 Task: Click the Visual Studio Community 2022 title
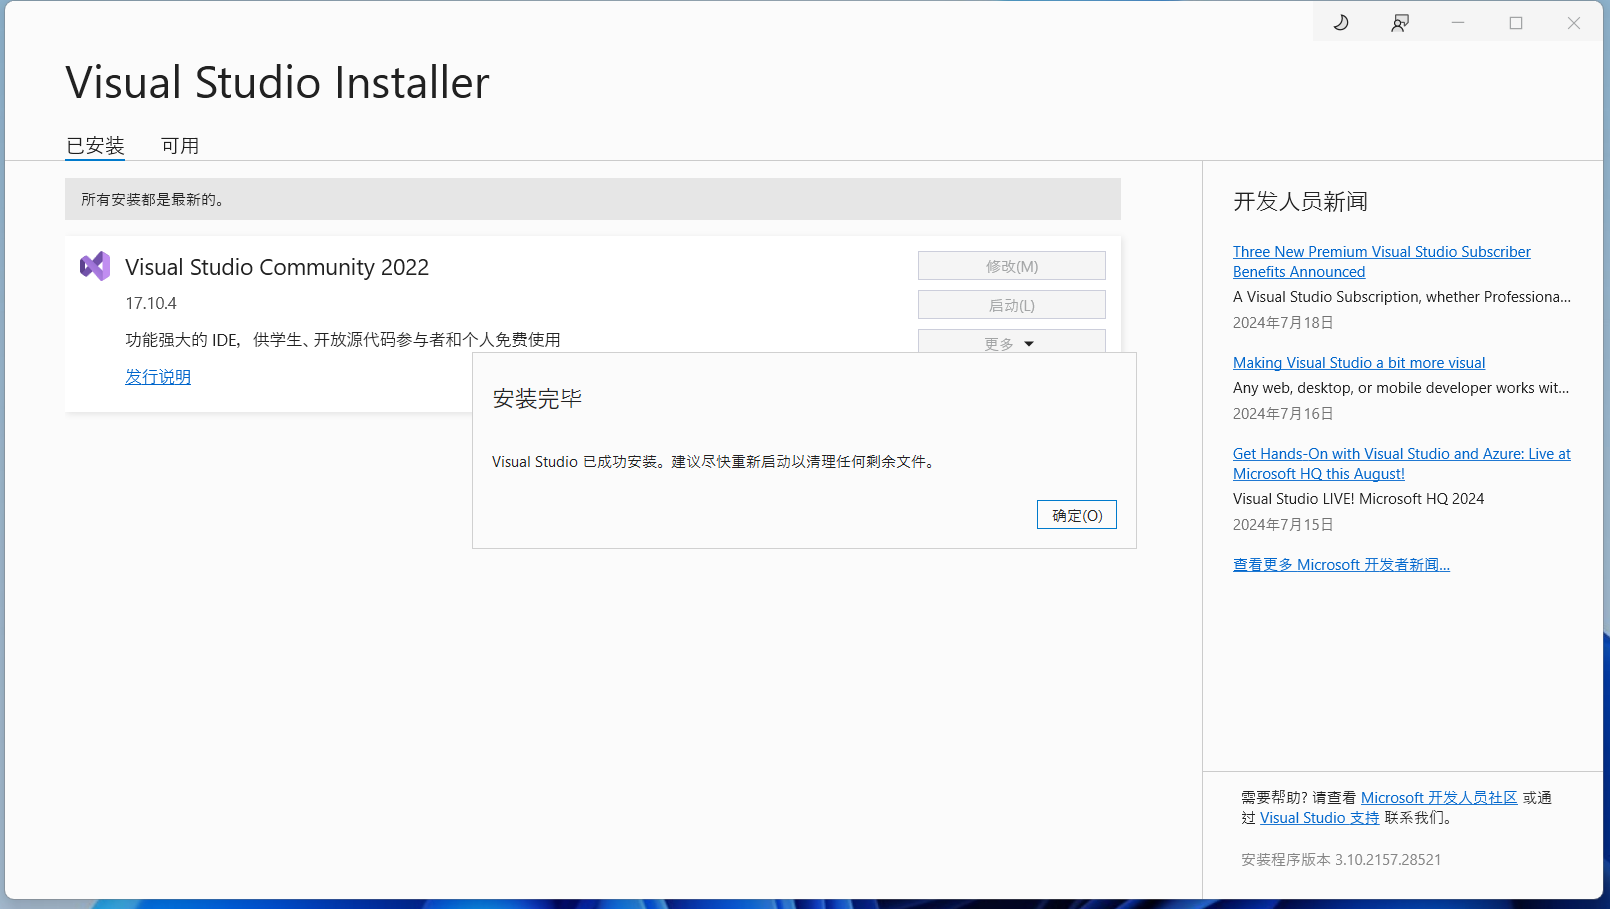(x=277, y=267)
